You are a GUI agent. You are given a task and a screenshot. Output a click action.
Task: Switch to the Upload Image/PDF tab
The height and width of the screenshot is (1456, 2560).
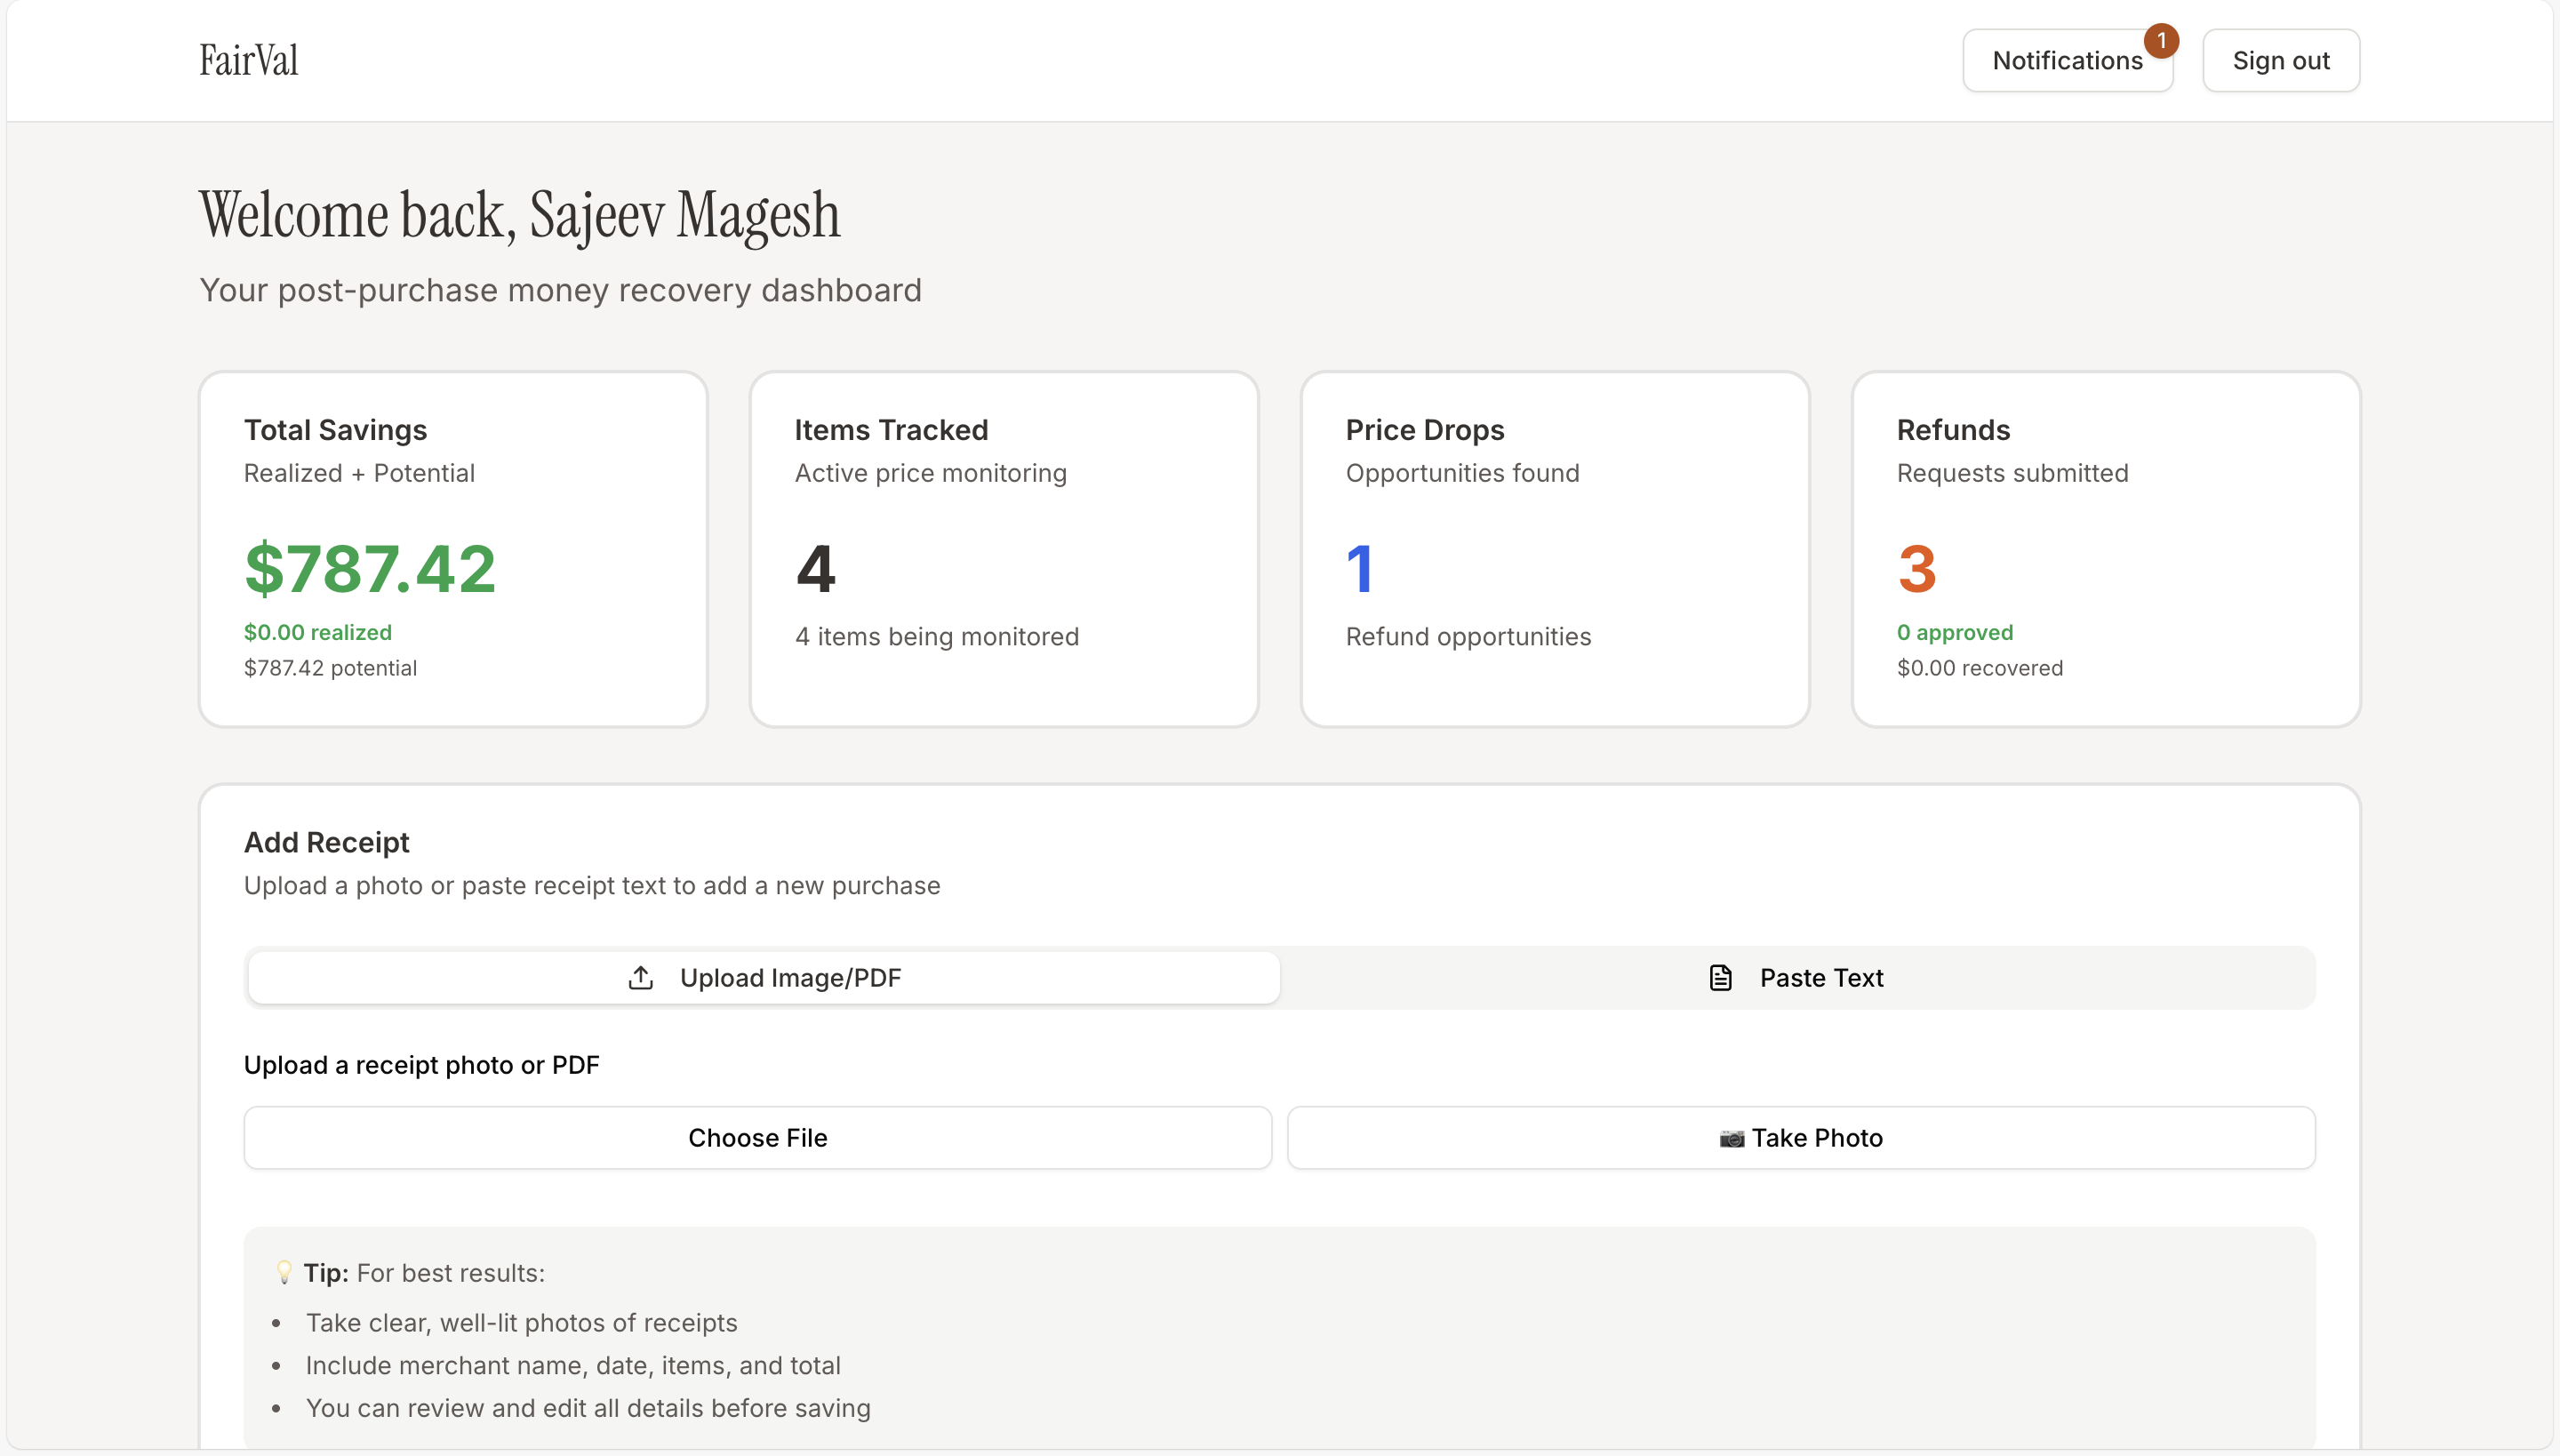click(x=764, y=977)
